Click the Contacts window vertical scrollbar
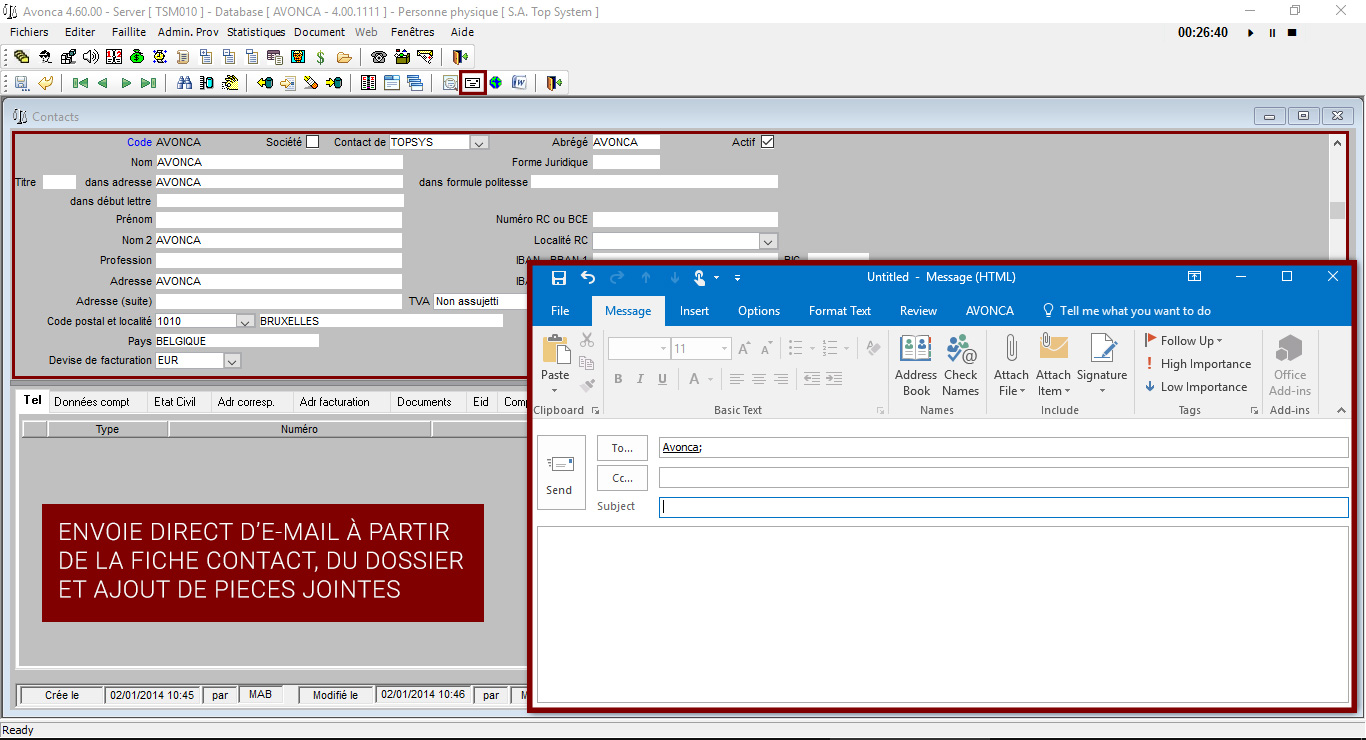Screen dimensions: 1366x740 pyautogui.click(x=1337, y=200)
